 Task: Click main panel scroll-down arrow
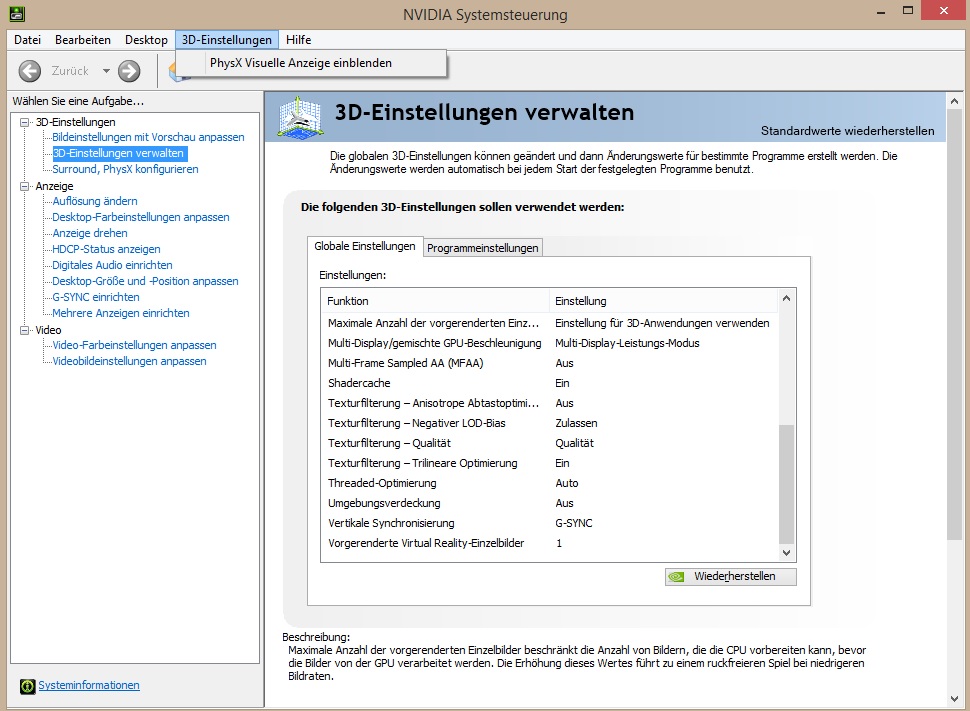(x=955, y=699)
